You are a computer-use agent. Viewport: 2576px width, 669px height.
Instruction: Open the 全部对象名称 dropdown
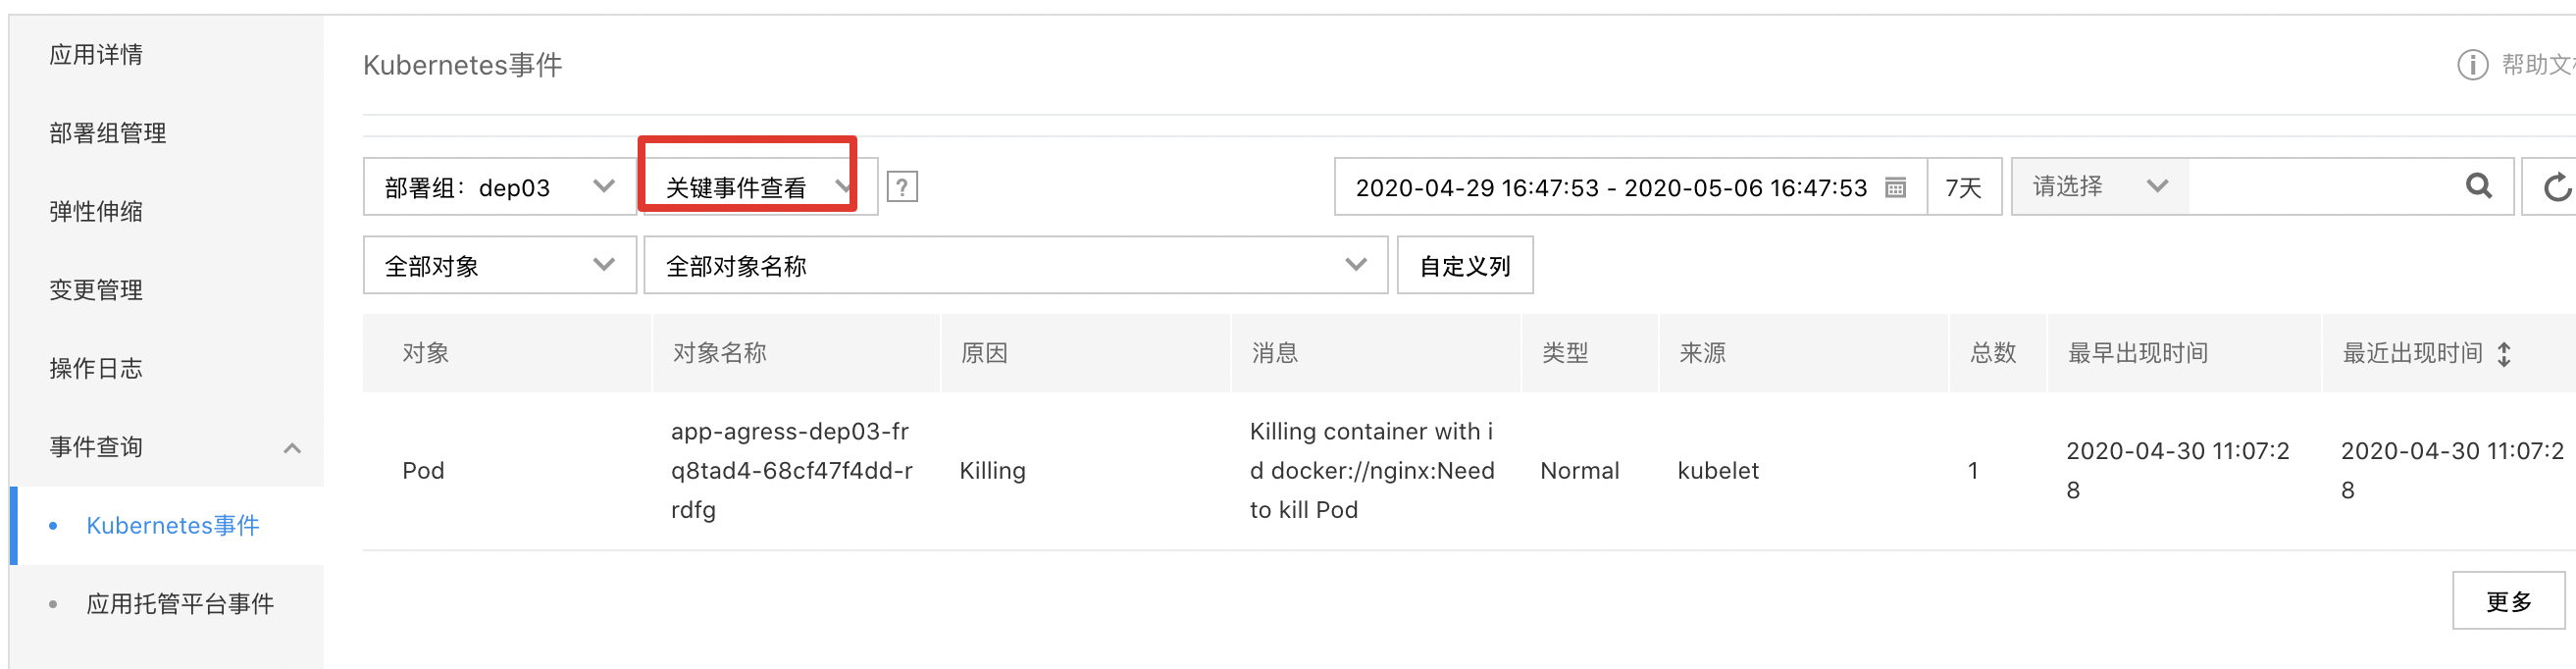point(1014,265)
